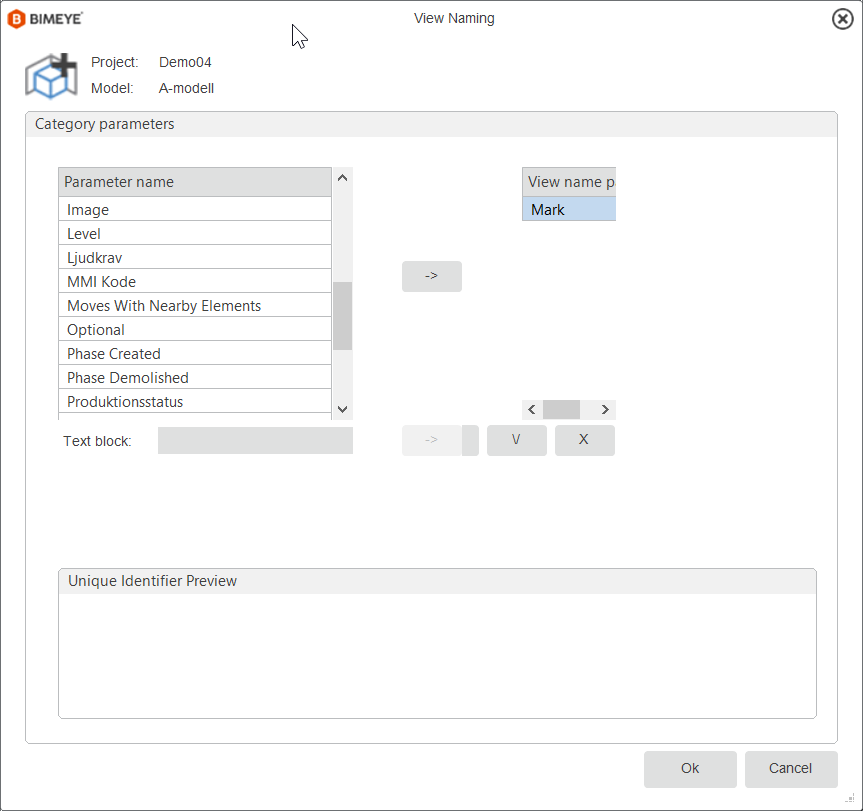The width and height of the screenshot is (863, 811).
Task: Click the parameter list vertical scrollbar thumb
Action: [x=342, y=316]
